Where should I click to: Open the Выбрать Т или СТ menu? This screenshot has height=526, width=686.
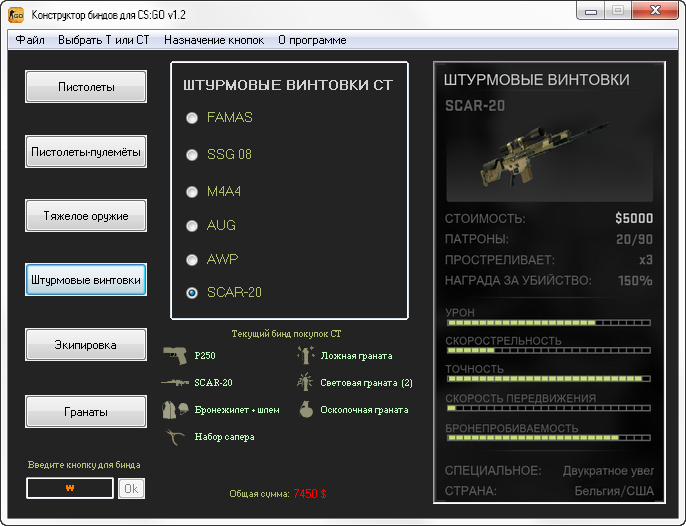104,40
